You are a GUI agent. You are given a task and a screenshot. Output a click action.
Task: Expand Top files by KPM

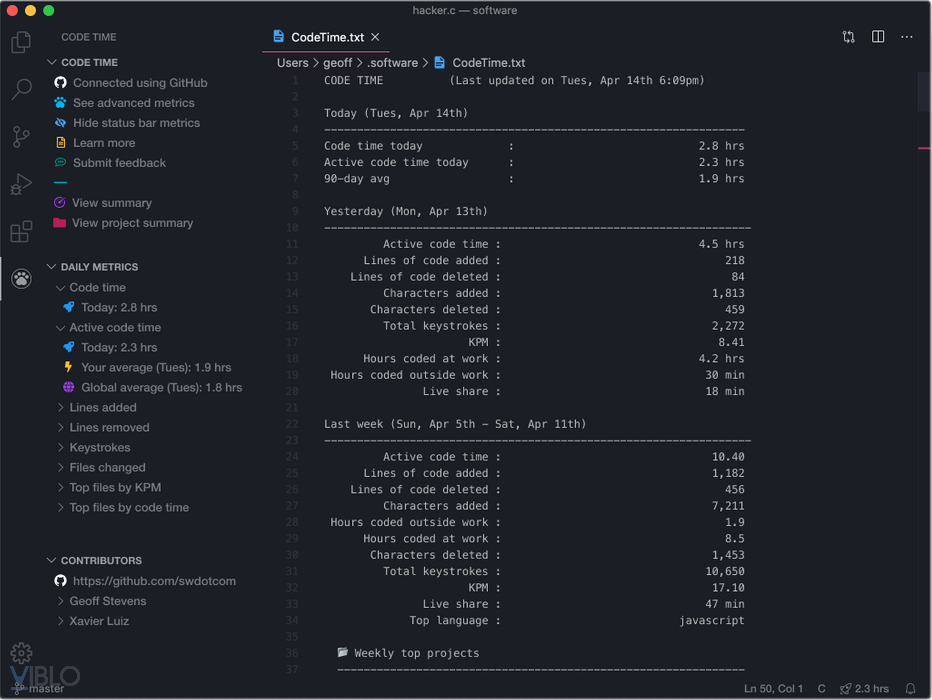[x=114, y=487]
